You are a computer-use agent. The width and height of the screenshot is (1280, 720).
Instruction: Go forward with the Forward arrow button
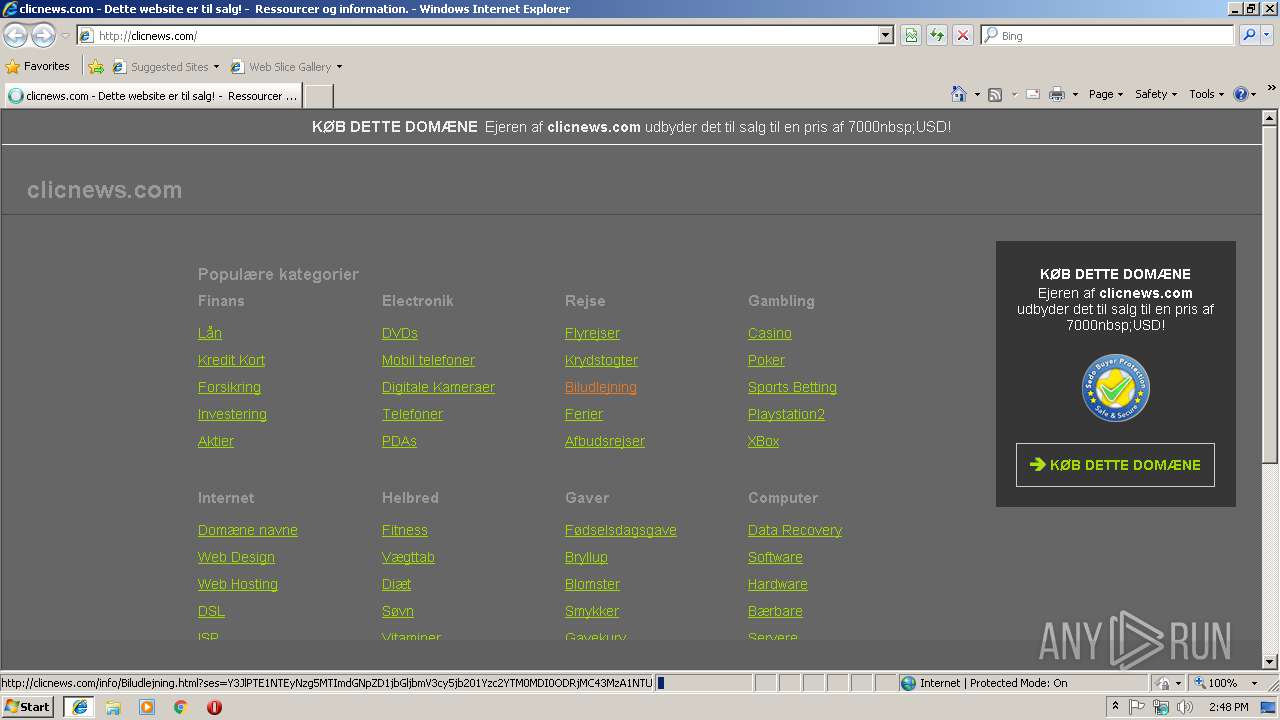43,35
